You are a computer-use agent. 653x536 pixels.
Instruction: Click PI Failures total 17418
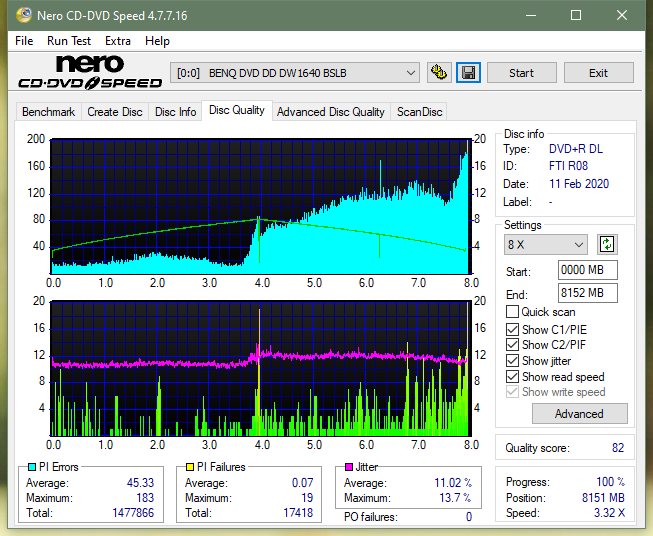(298, 513)
